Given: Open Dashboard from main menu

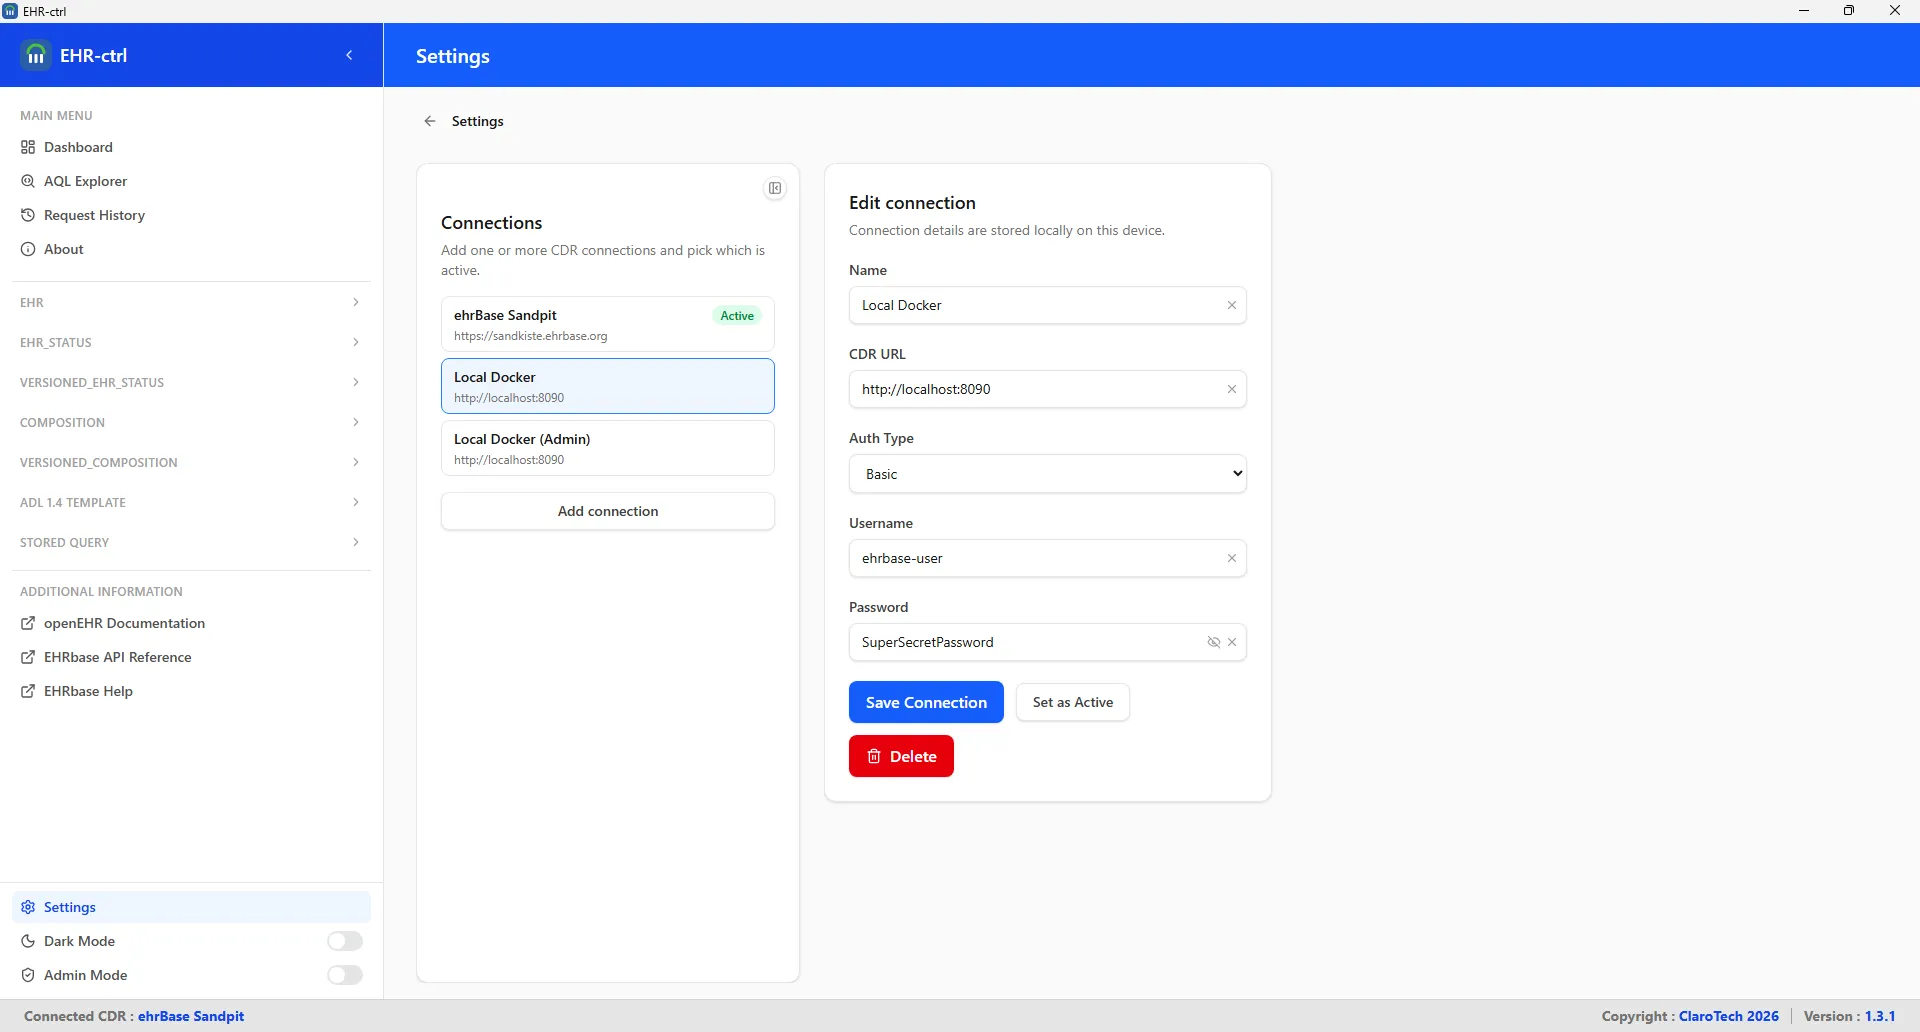Looking at the screenshot, I should click(x=191, y=147).
